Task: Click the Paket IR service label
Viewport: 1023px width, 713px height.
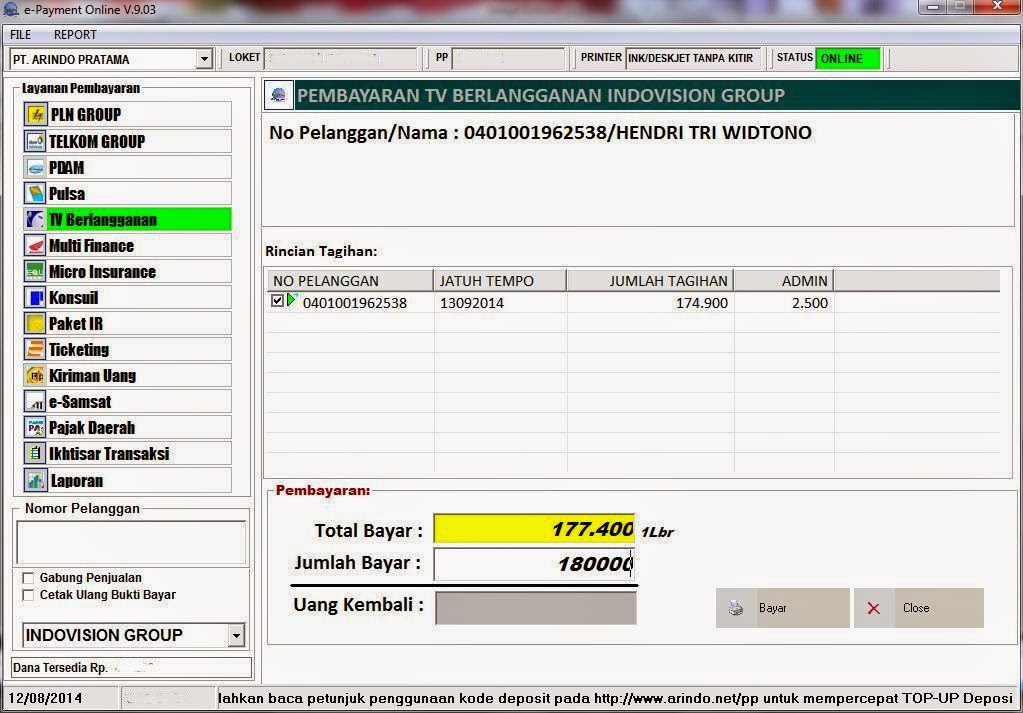Action: pos(76,324)
